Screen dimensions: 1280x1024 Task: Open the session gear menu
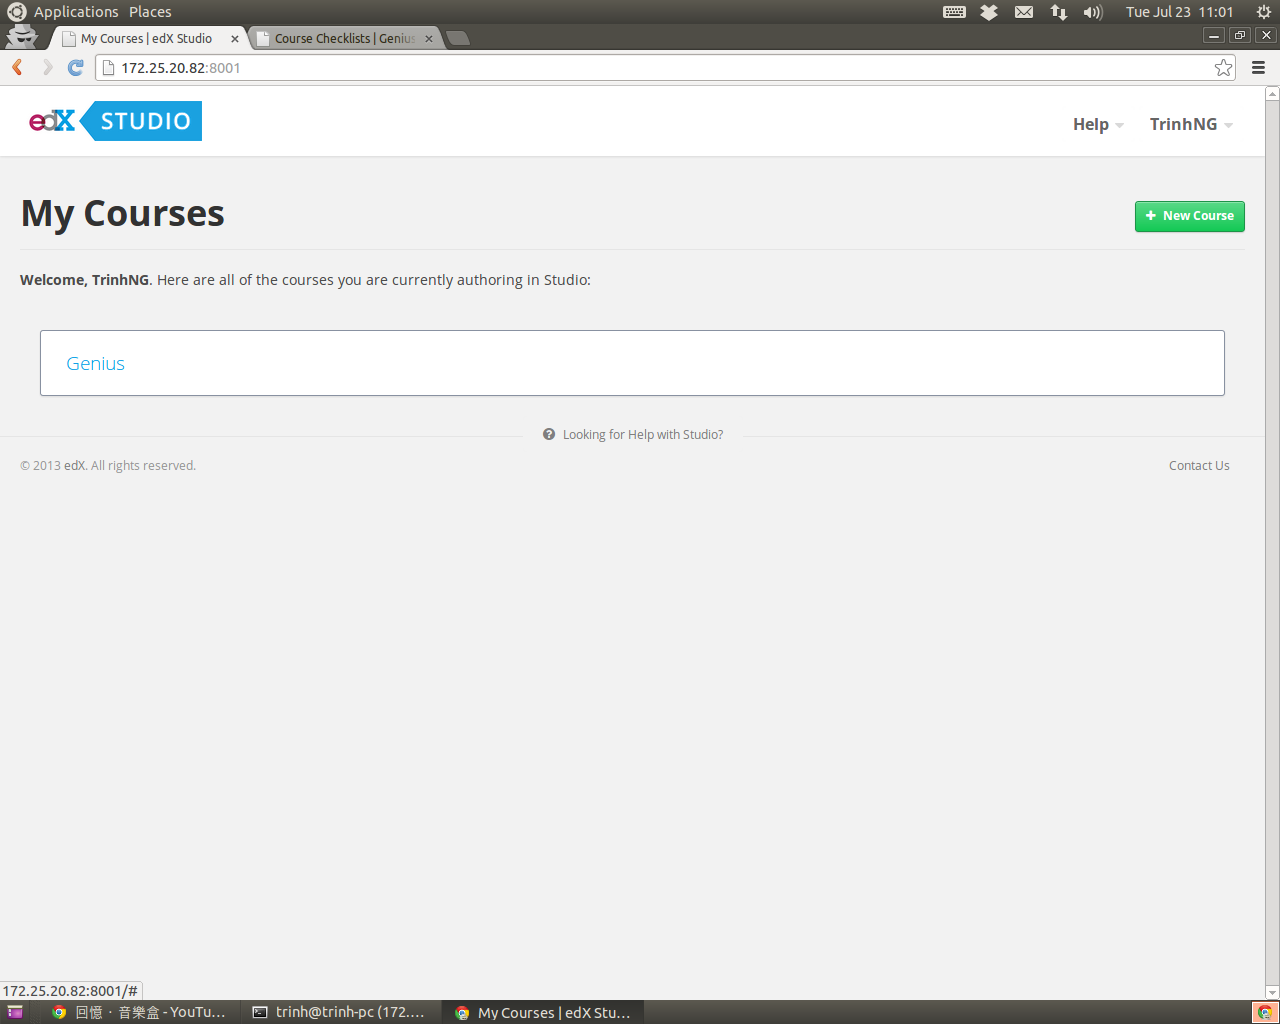pos(1262,12)
